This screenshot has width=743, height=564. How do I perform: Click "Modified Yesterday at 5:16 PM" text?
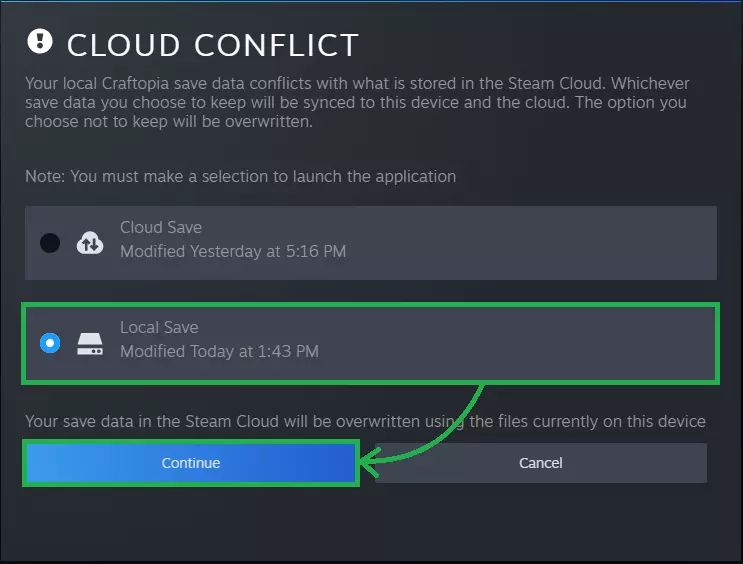tap(232, 251)
